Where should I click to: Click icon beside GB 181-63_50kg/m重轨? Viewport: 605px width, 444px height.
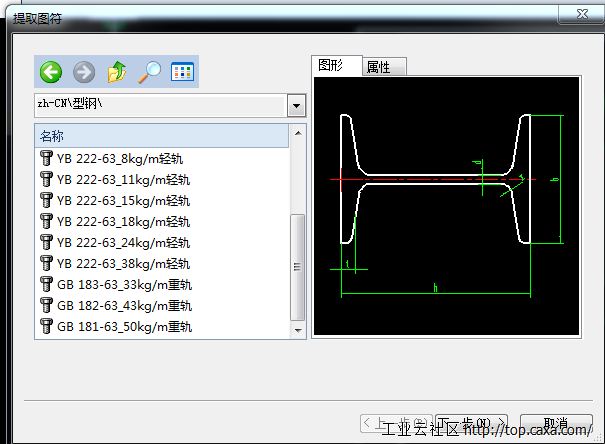tap(46, 326)
